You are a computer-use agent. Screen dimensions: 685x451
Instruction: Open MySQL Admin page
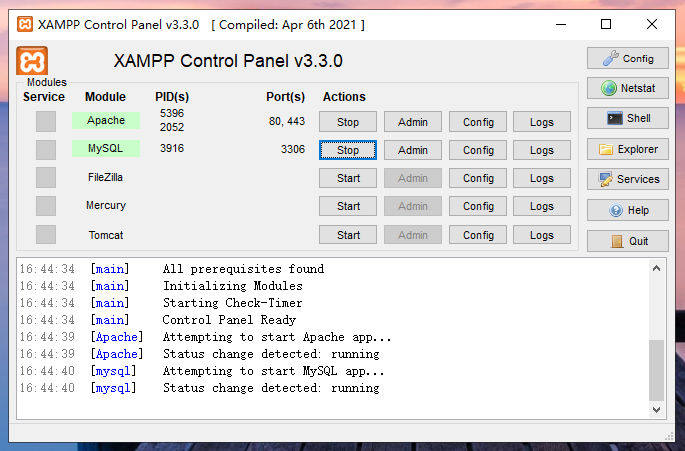tap(413, 150)
